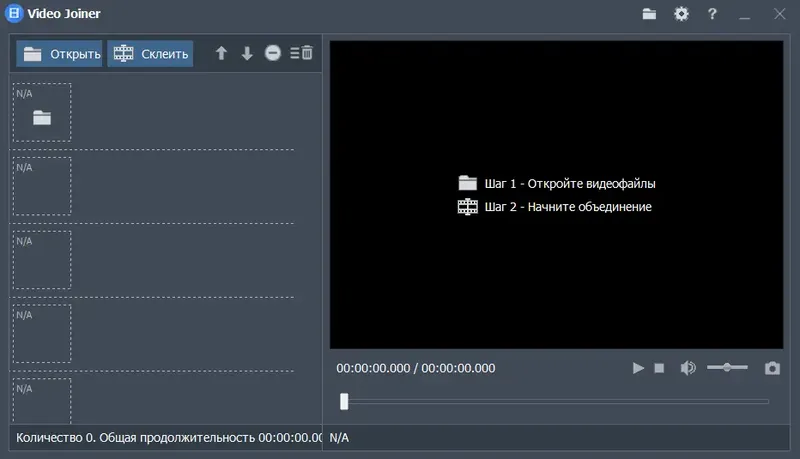Take a snapshot with camera icon
The width and height of the screenshot is (800, 459).
pyautogui.click(x=772, y=368)
